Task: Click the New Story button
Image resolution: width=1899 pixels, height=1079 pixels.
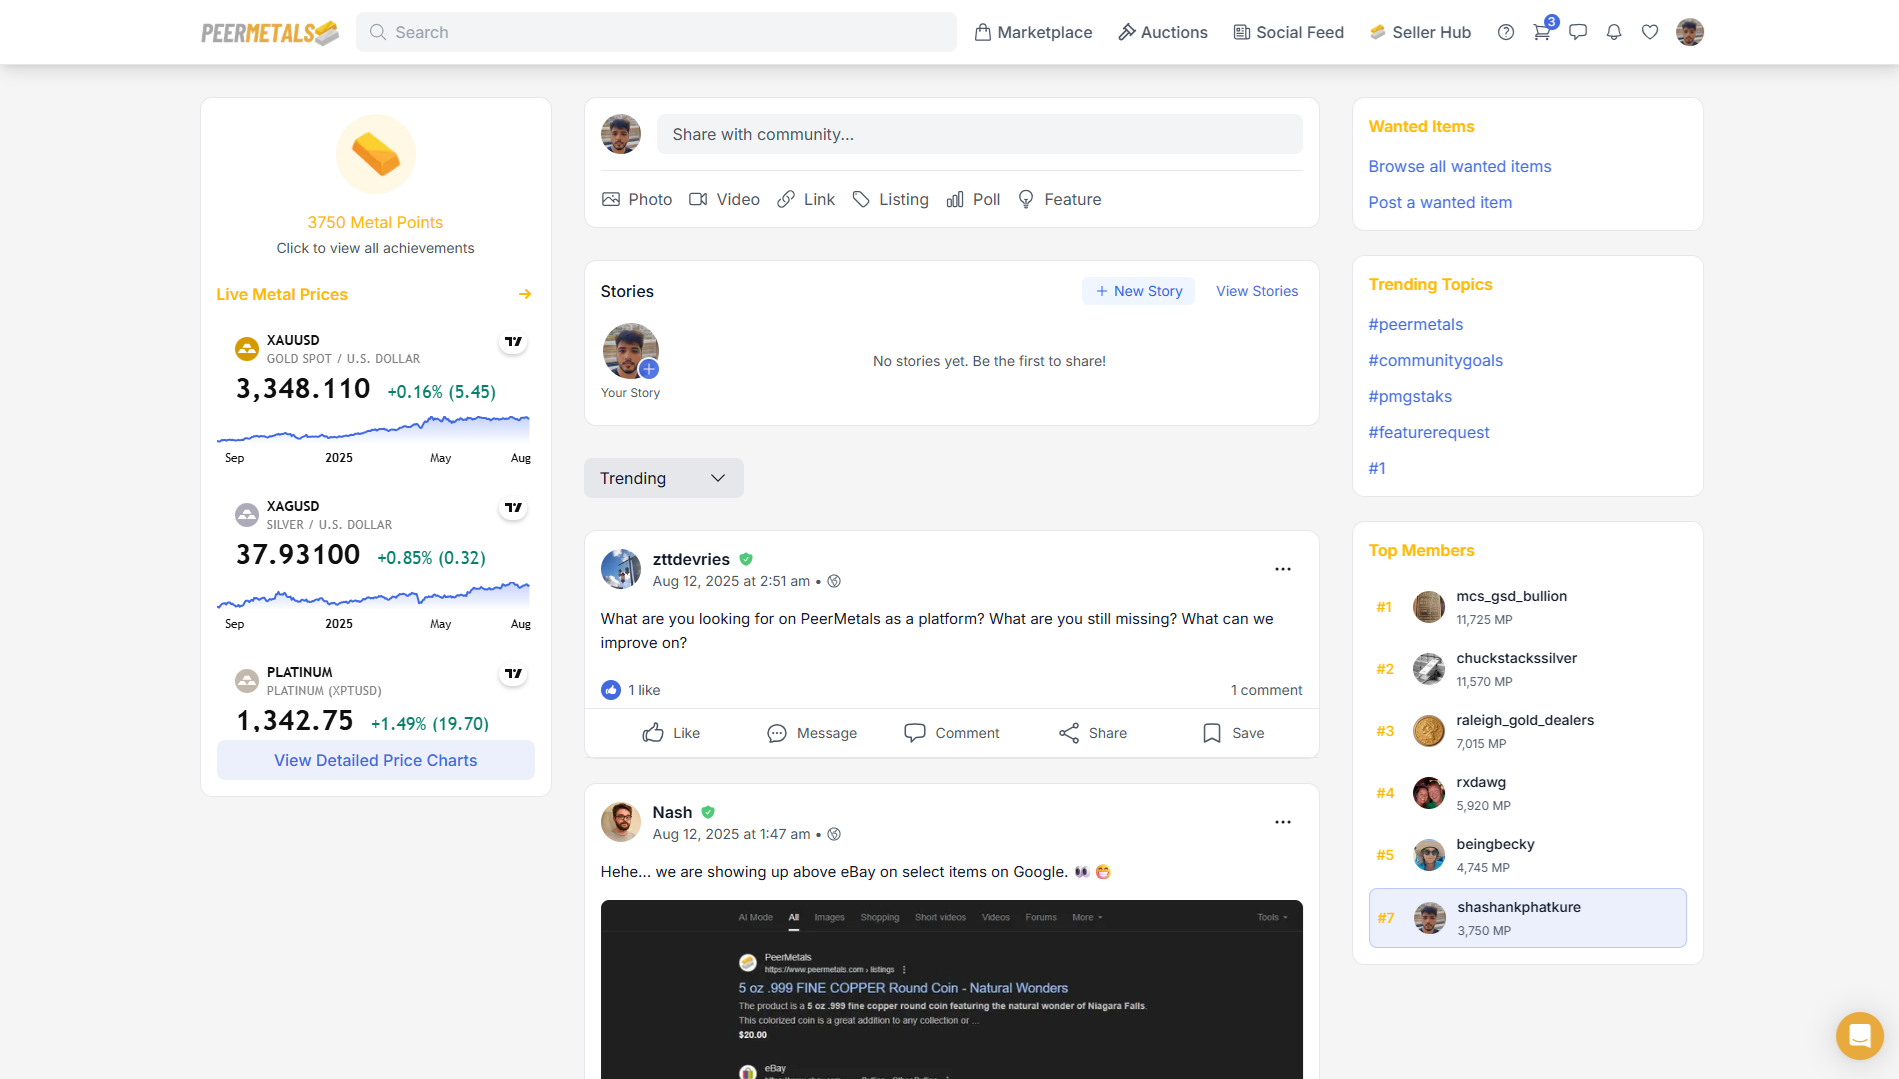Action: 1139,291
